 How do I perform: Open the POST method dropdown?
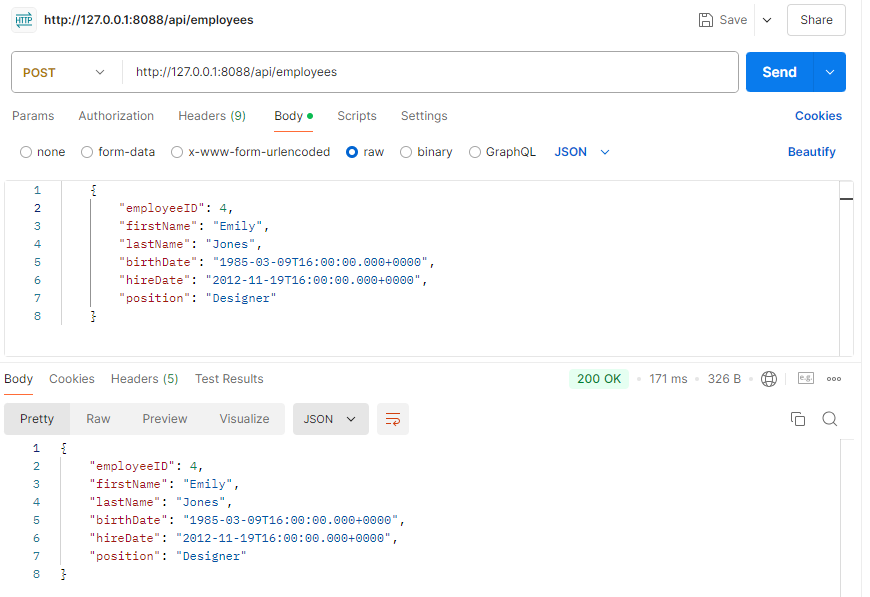[65, 72]
